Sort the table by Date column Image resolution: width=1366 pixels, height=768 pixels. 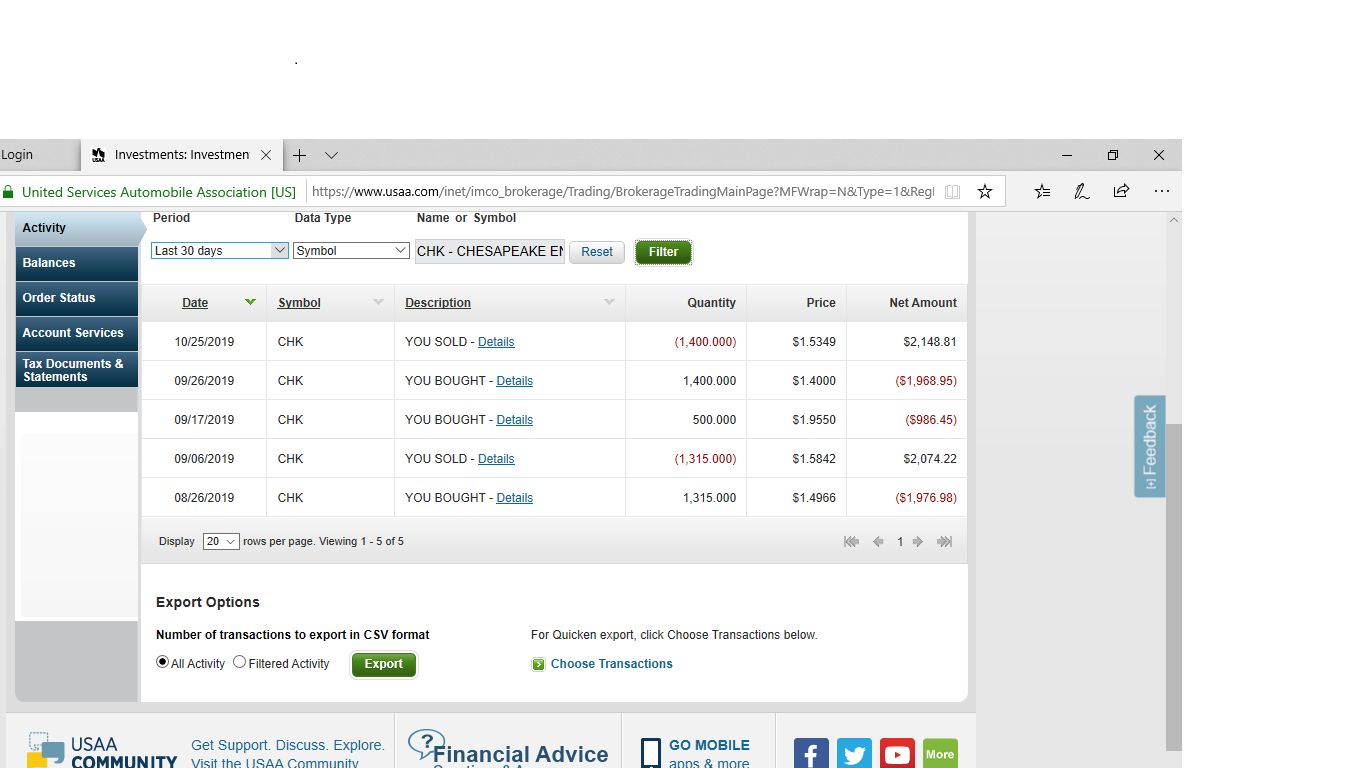click(195, 303)
